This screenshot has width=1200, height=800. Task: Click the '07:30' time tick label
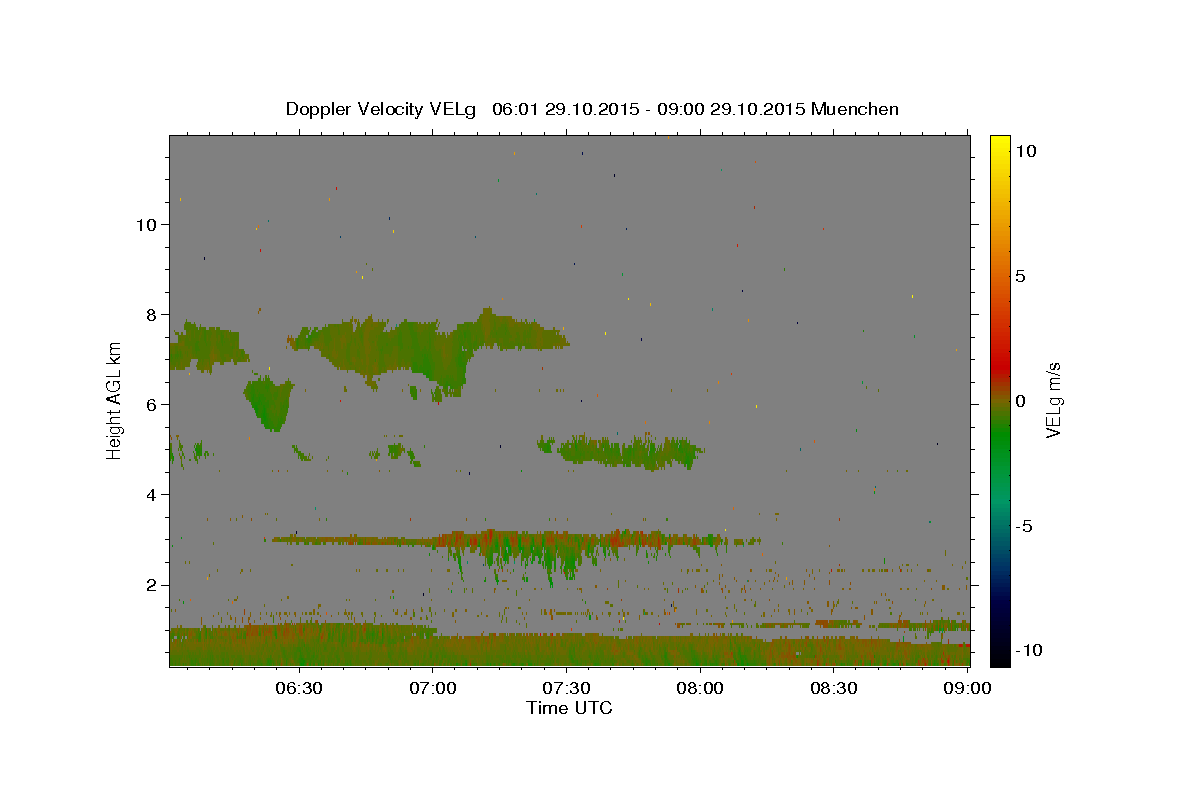pos(566,689)
